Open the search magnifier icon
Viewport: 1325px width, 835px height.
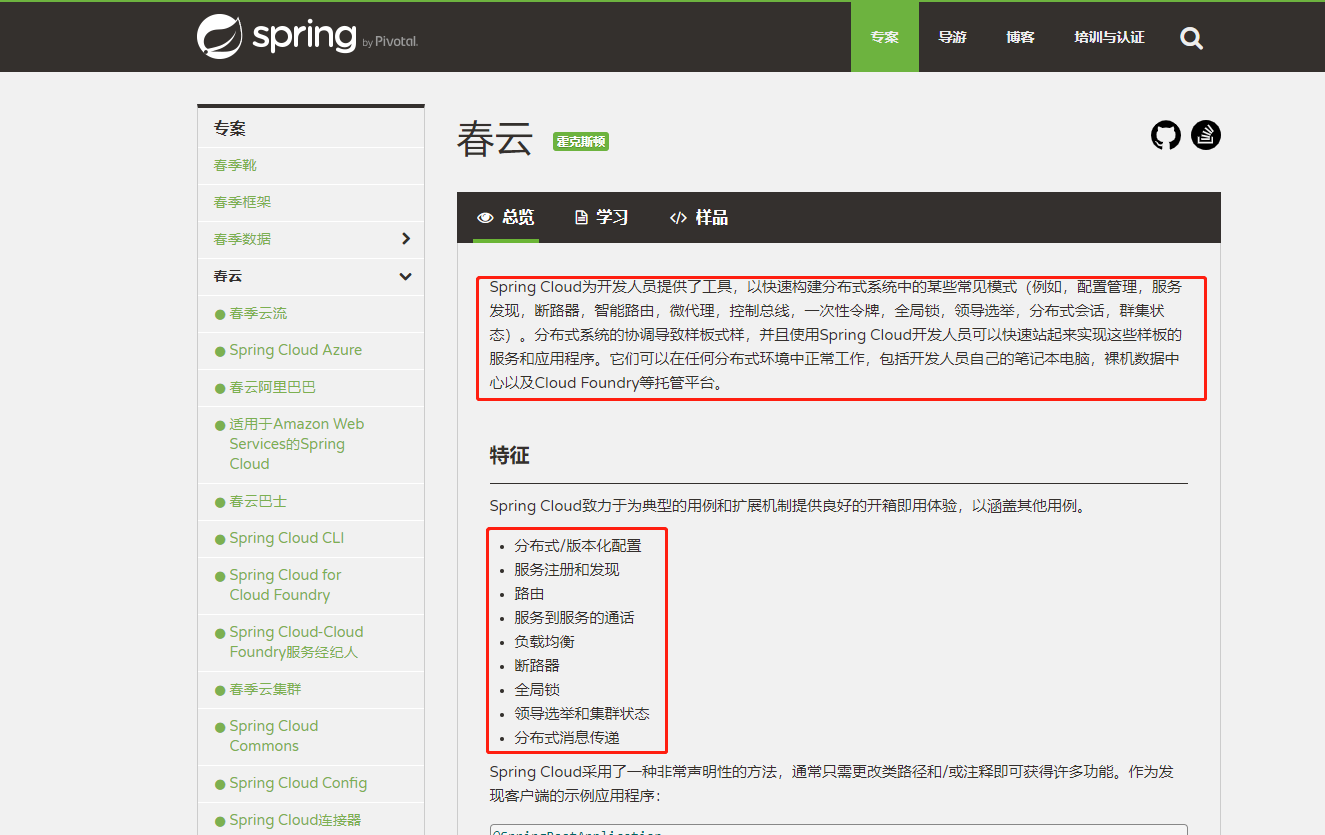click(1191, 38)
